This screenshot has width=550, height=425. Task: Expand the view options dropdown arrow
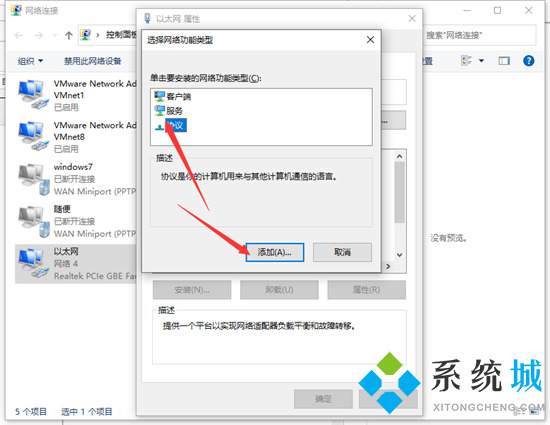tap(481, 61)
